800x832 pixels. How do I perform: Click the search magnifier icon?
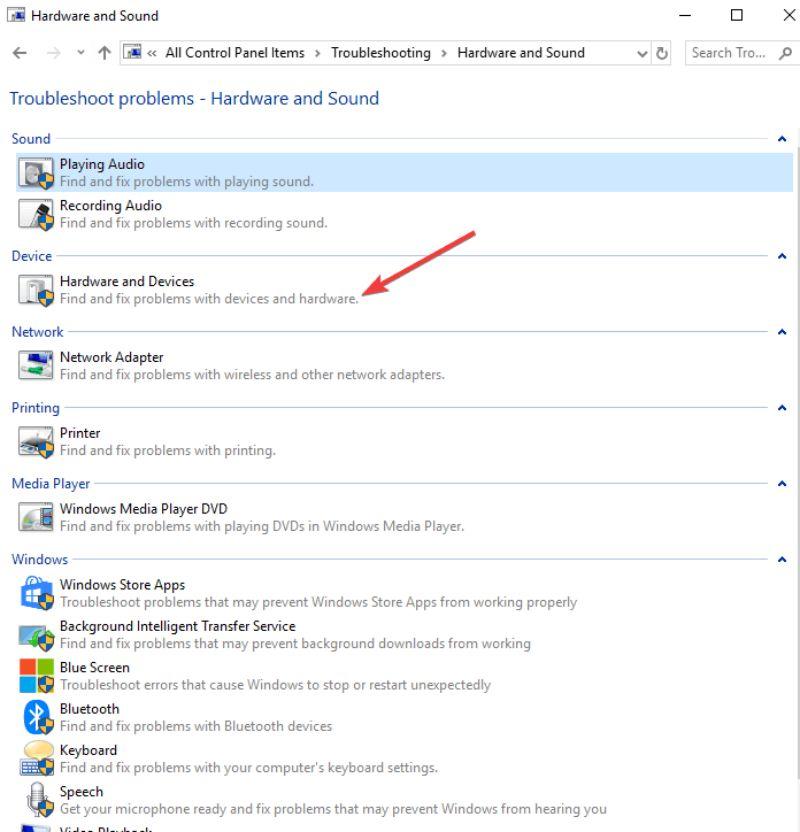pyautogui.click(x=785, y=53)
